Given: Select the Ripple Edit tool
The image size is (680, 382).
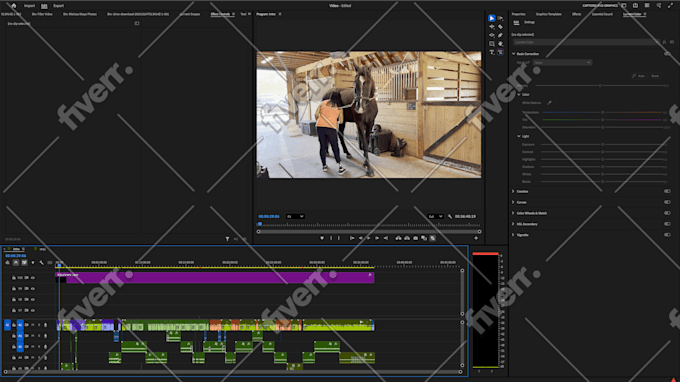Looking at the screenshot, I should (x=491, y=27).
